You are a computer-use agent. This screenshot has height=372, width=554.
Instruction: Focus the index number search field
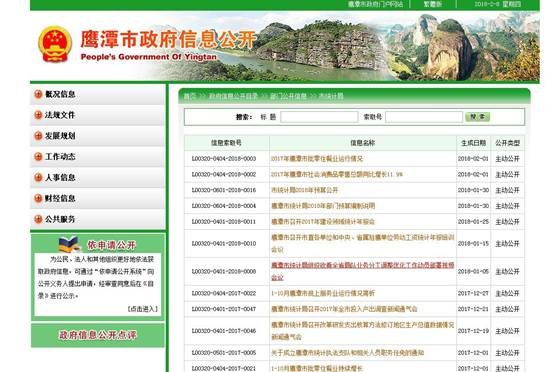[x=424, y=117]
